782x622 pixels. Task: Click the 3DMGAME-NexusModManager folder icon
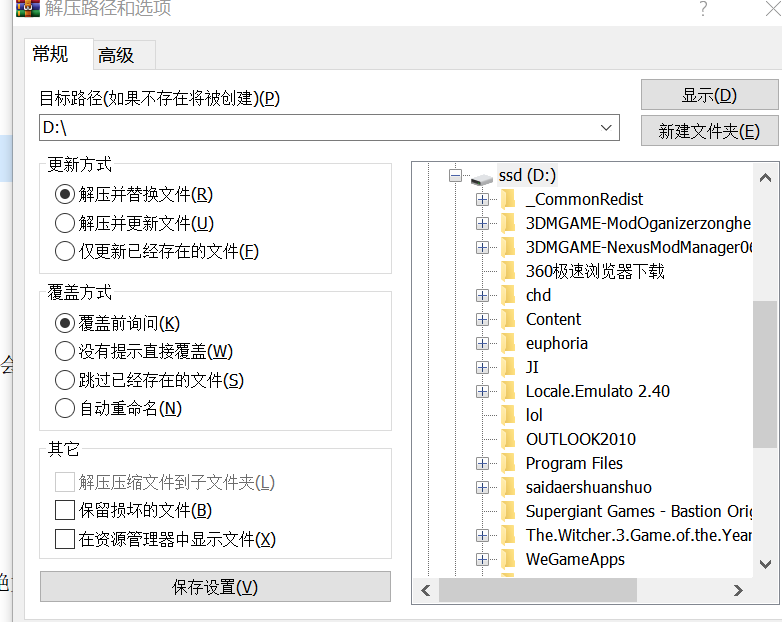(508, 247)
